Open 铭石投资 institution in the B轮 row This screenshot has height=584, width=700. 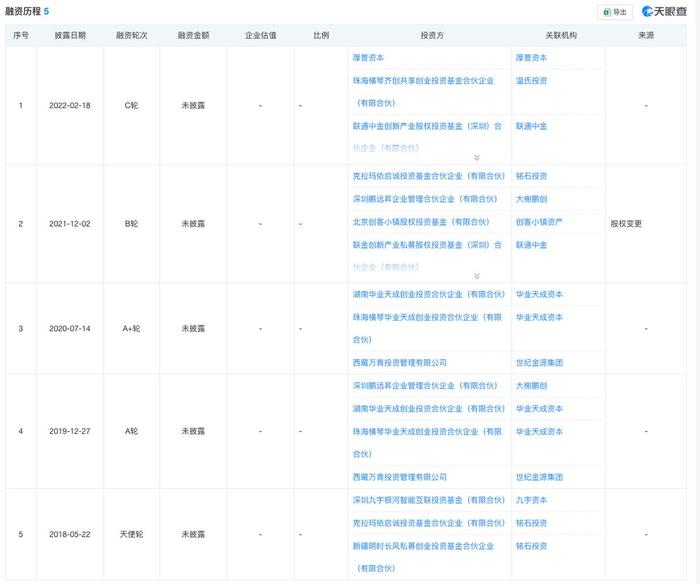531,176
